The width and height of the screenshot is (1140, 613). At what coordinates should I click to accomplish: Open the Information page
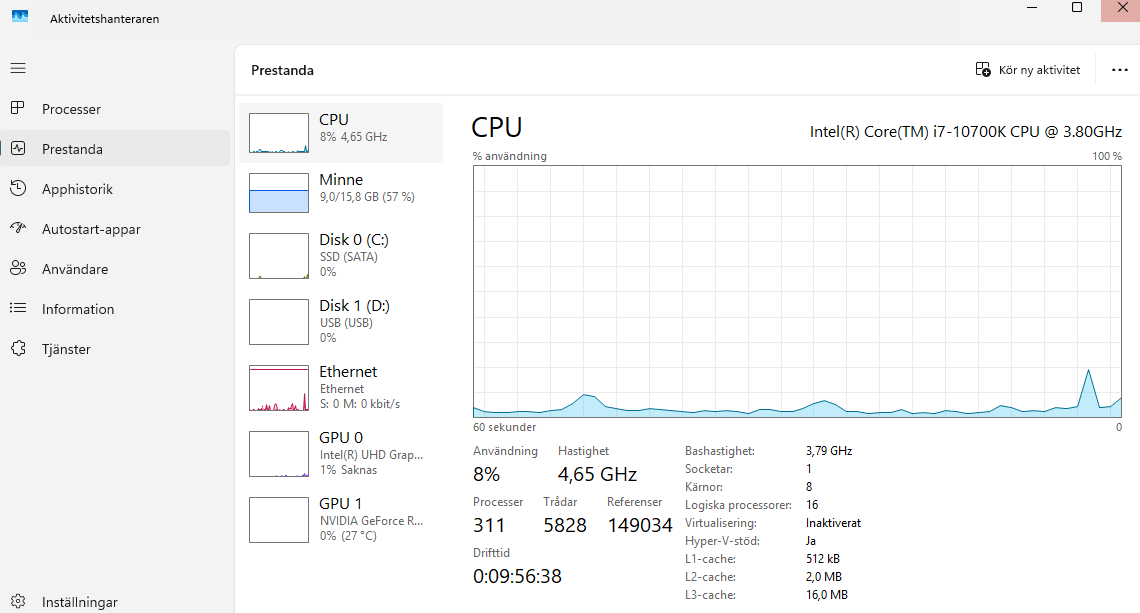(115, 309)
